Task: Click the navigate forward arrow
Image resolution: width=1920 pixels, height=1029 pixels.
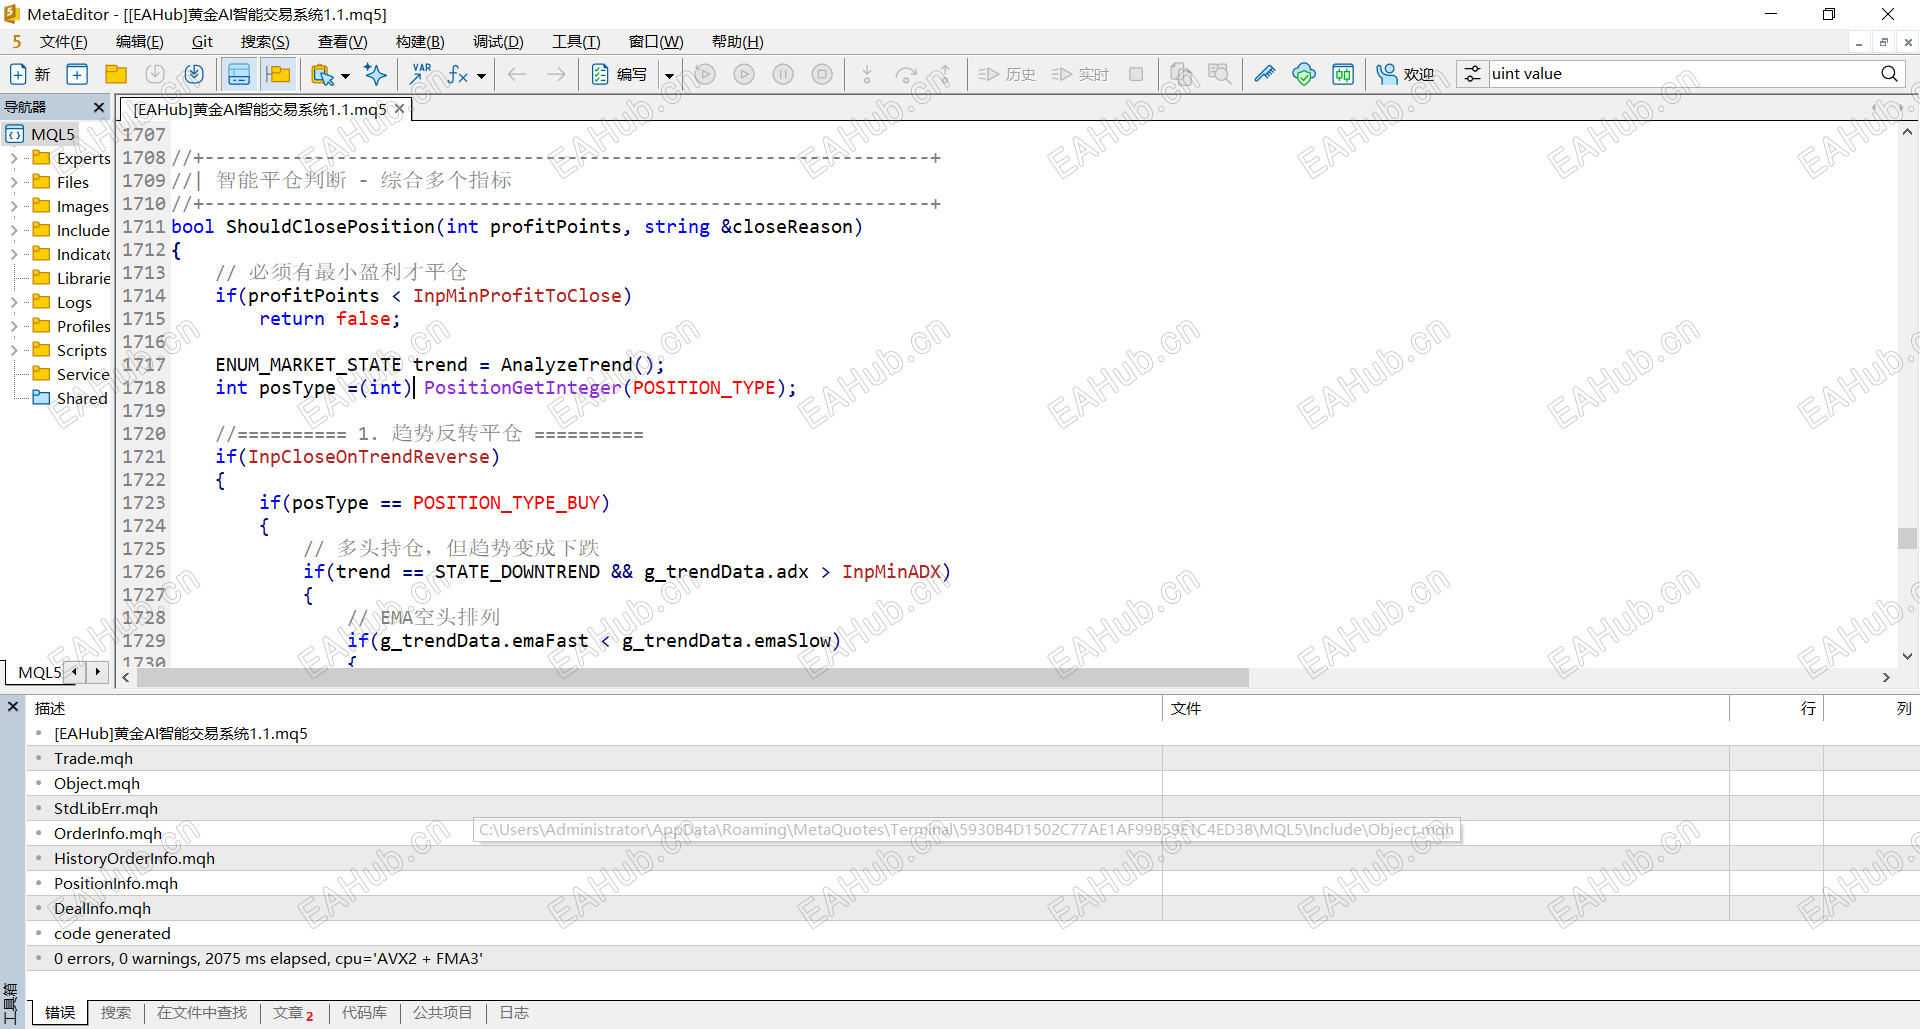Action: 556,74
